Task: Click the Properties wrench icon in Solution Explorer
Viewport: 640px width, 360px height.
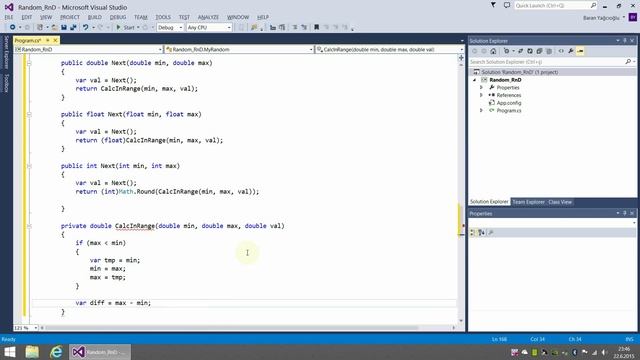Action: pos(571,51)
